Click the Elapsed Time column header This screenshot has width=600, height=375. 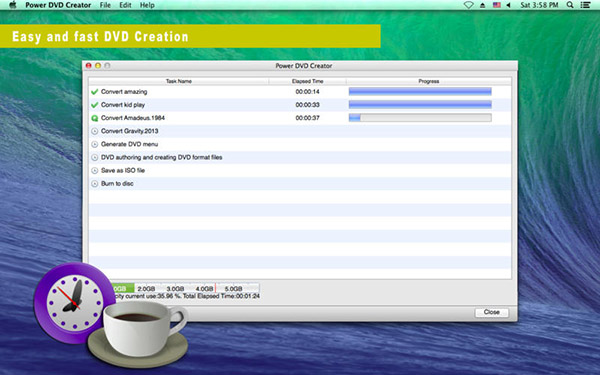click(x=307, y=81)
